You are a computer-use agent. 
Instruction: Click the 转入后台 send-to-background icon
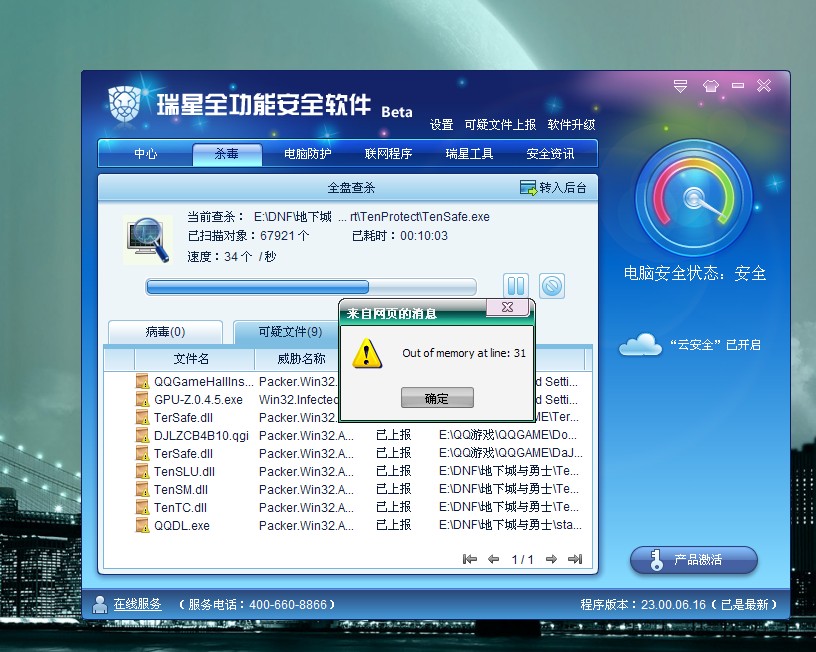(x=528, y=188)
